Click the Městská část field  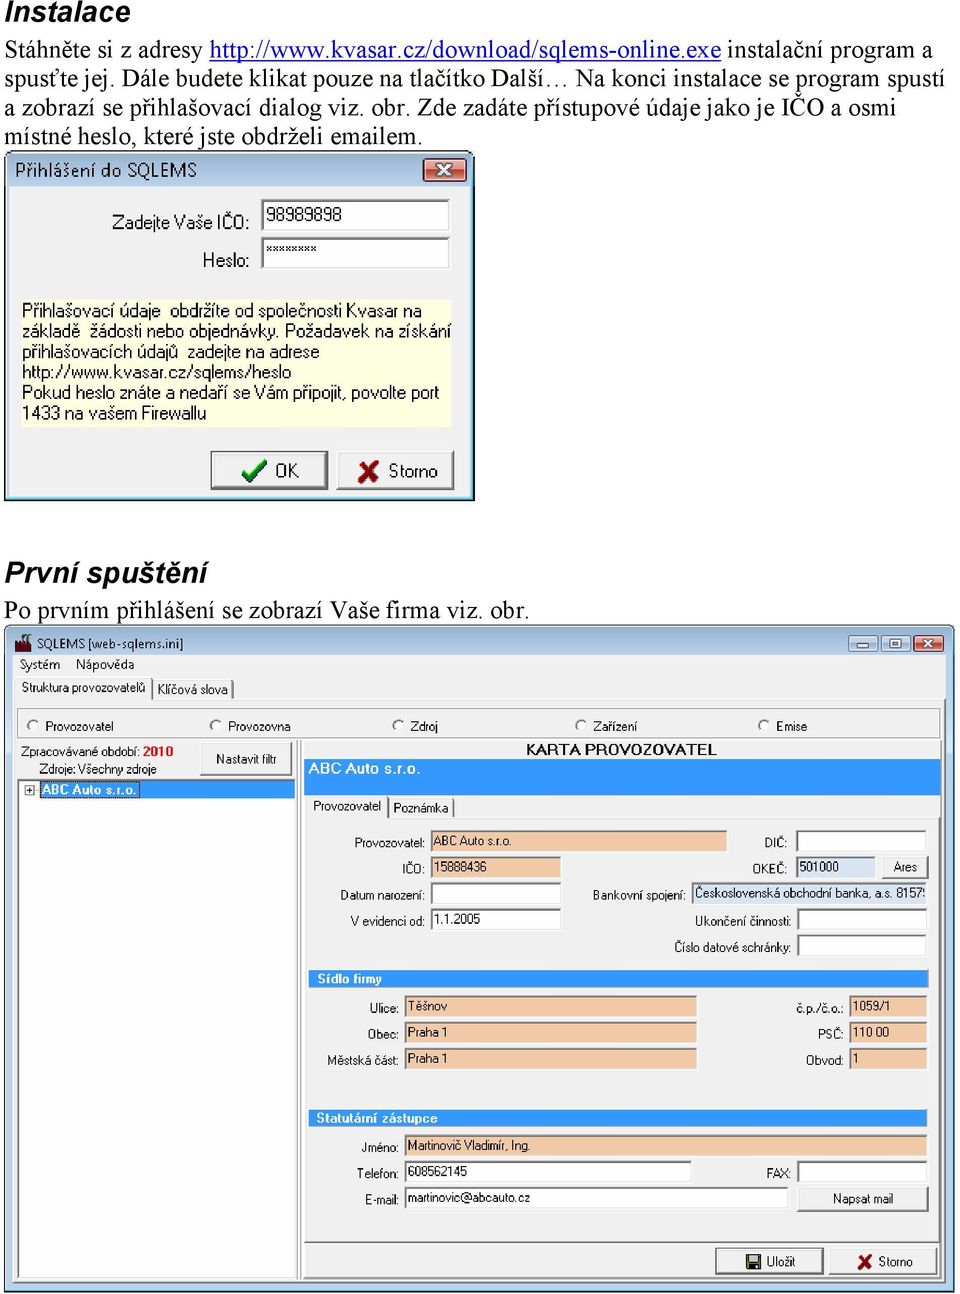tap(550, 1058)
